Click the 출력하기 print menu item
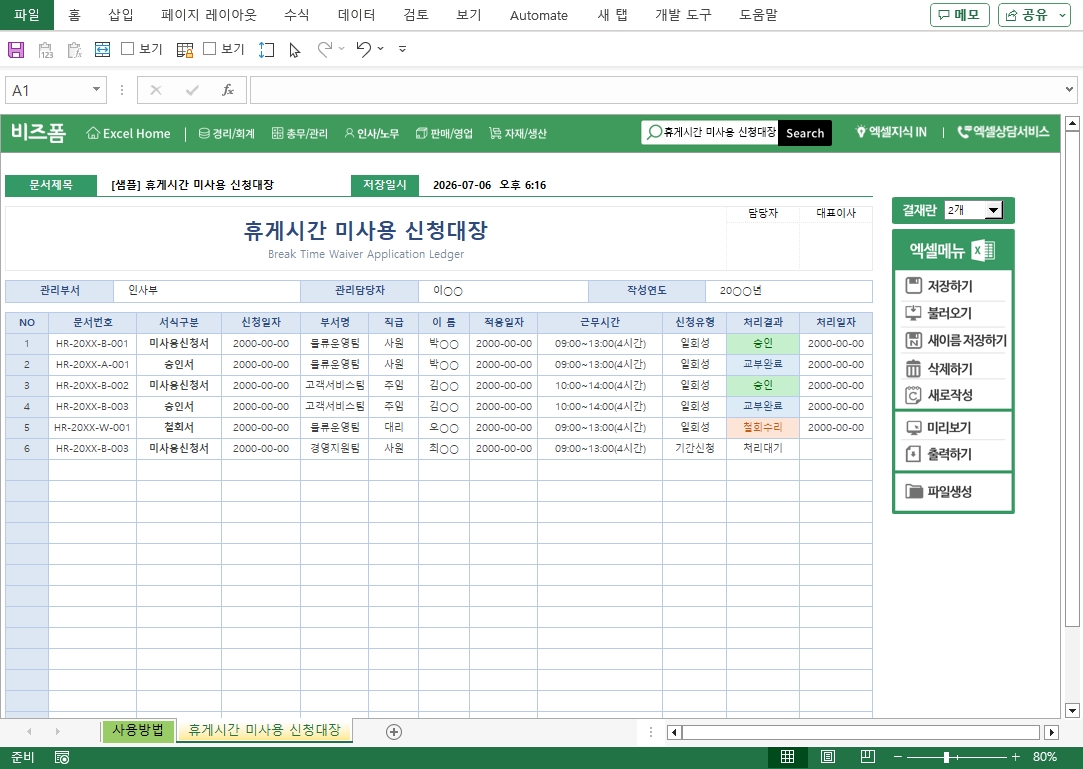 953,454
